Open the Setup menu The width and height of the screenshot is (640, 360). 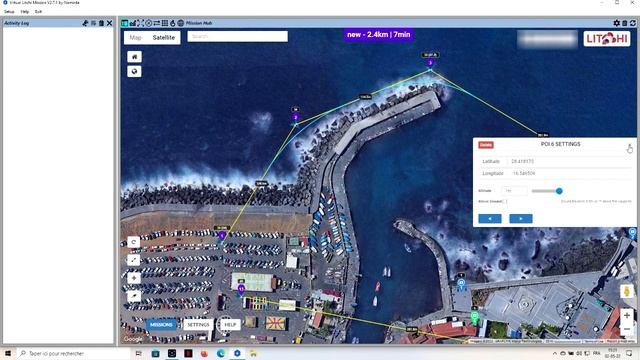(9, 12)
